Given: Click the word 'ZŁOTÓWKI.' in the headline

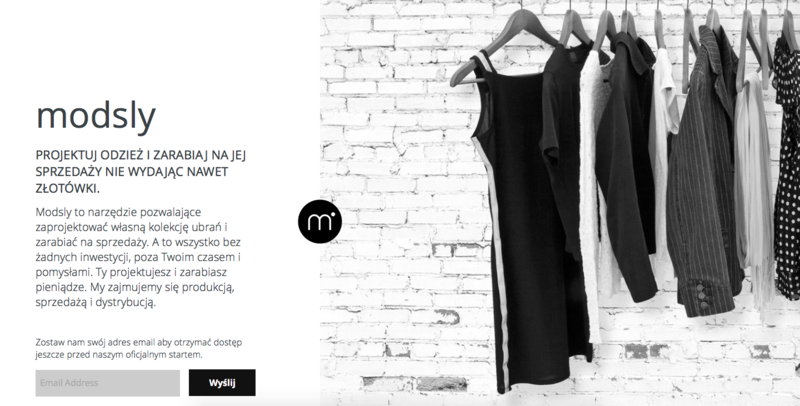Looking at the screenshot, I should 67,188.
